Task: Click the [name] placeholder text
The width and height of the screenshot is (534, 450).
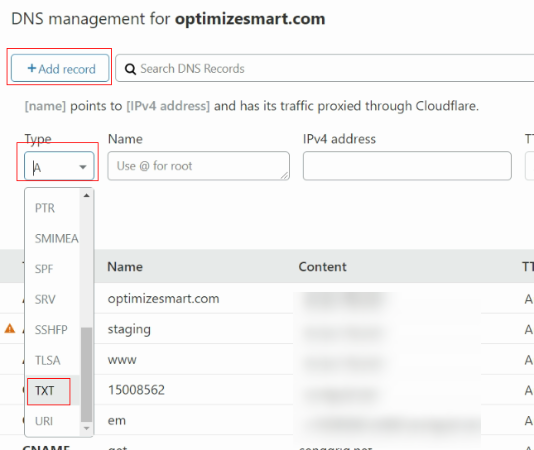Action: 45,106
